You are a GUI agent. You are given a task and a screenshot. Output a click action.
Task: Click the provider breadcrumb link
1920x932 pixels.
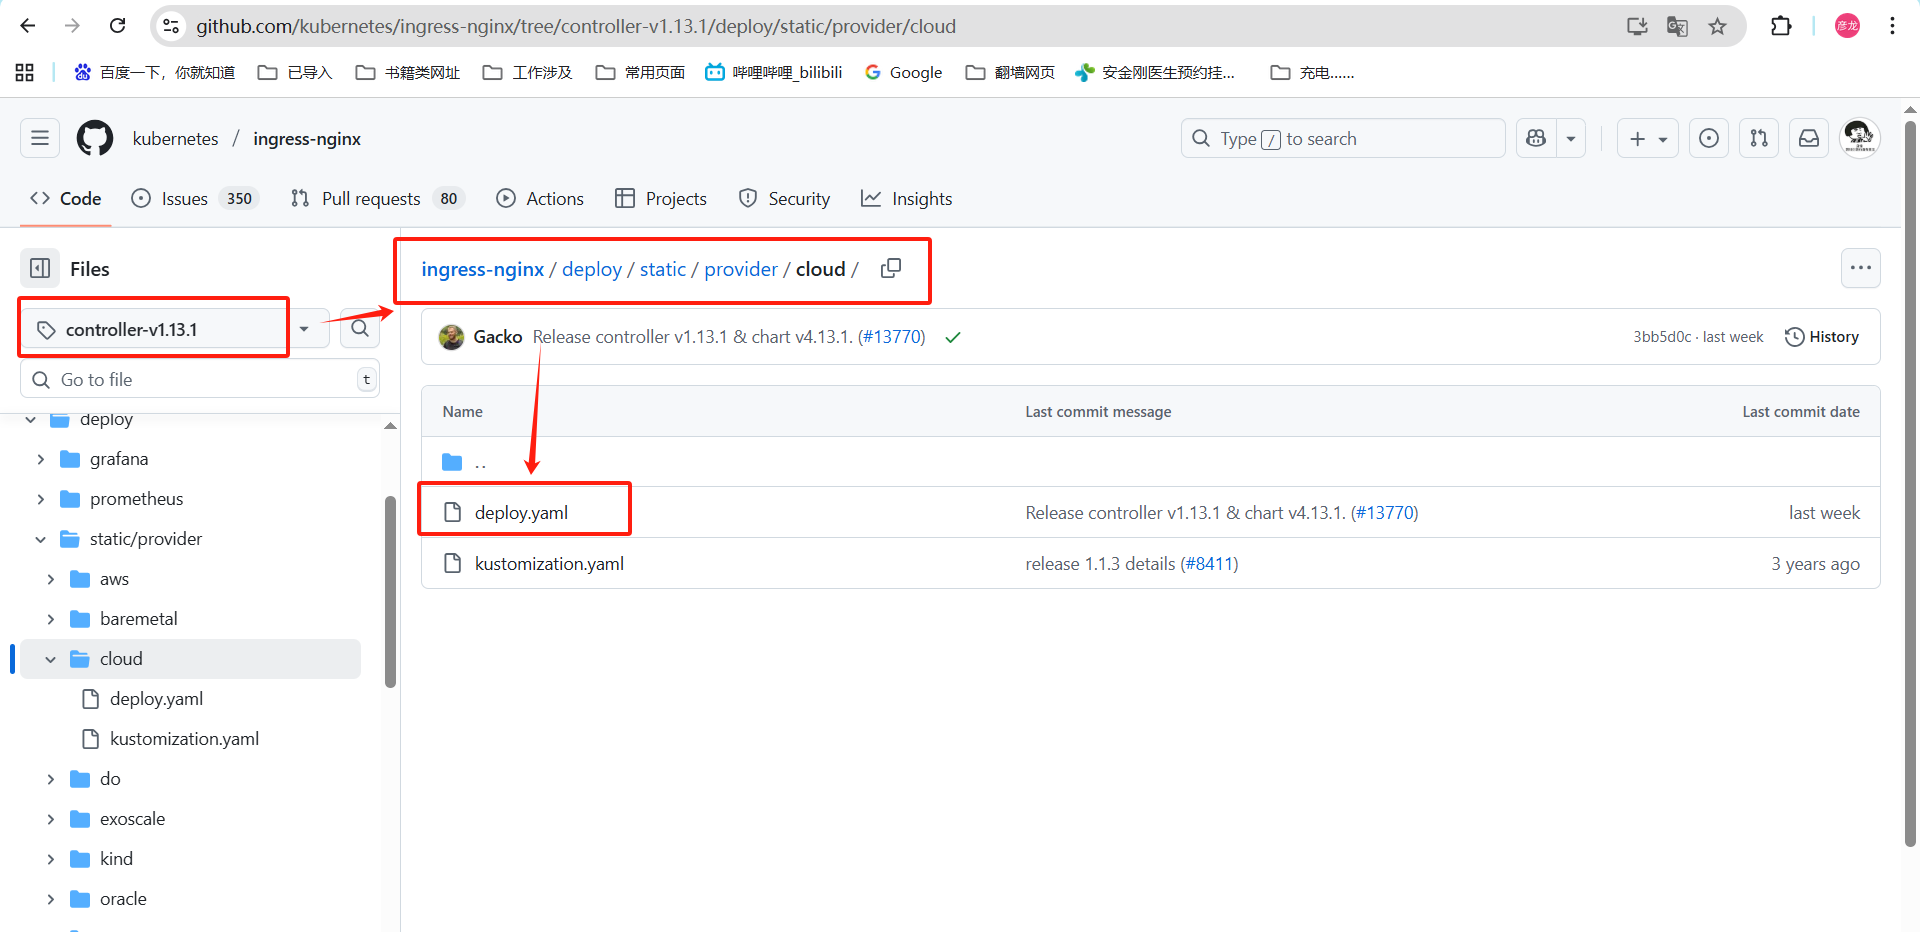tap(741, 268)
